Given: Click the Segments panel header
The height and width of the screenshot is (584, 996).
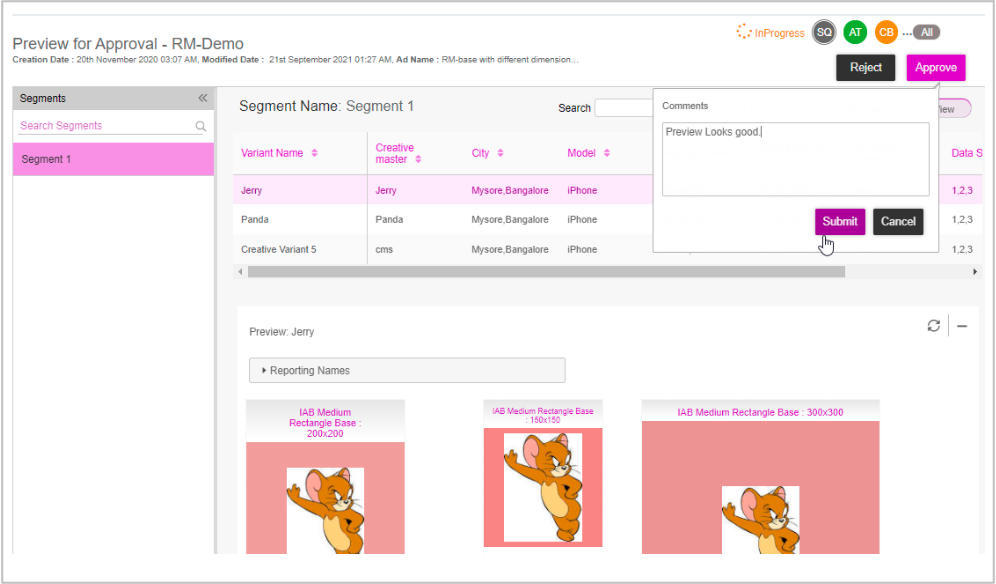Looking at the screenshot, I should (x=113, y=98).
